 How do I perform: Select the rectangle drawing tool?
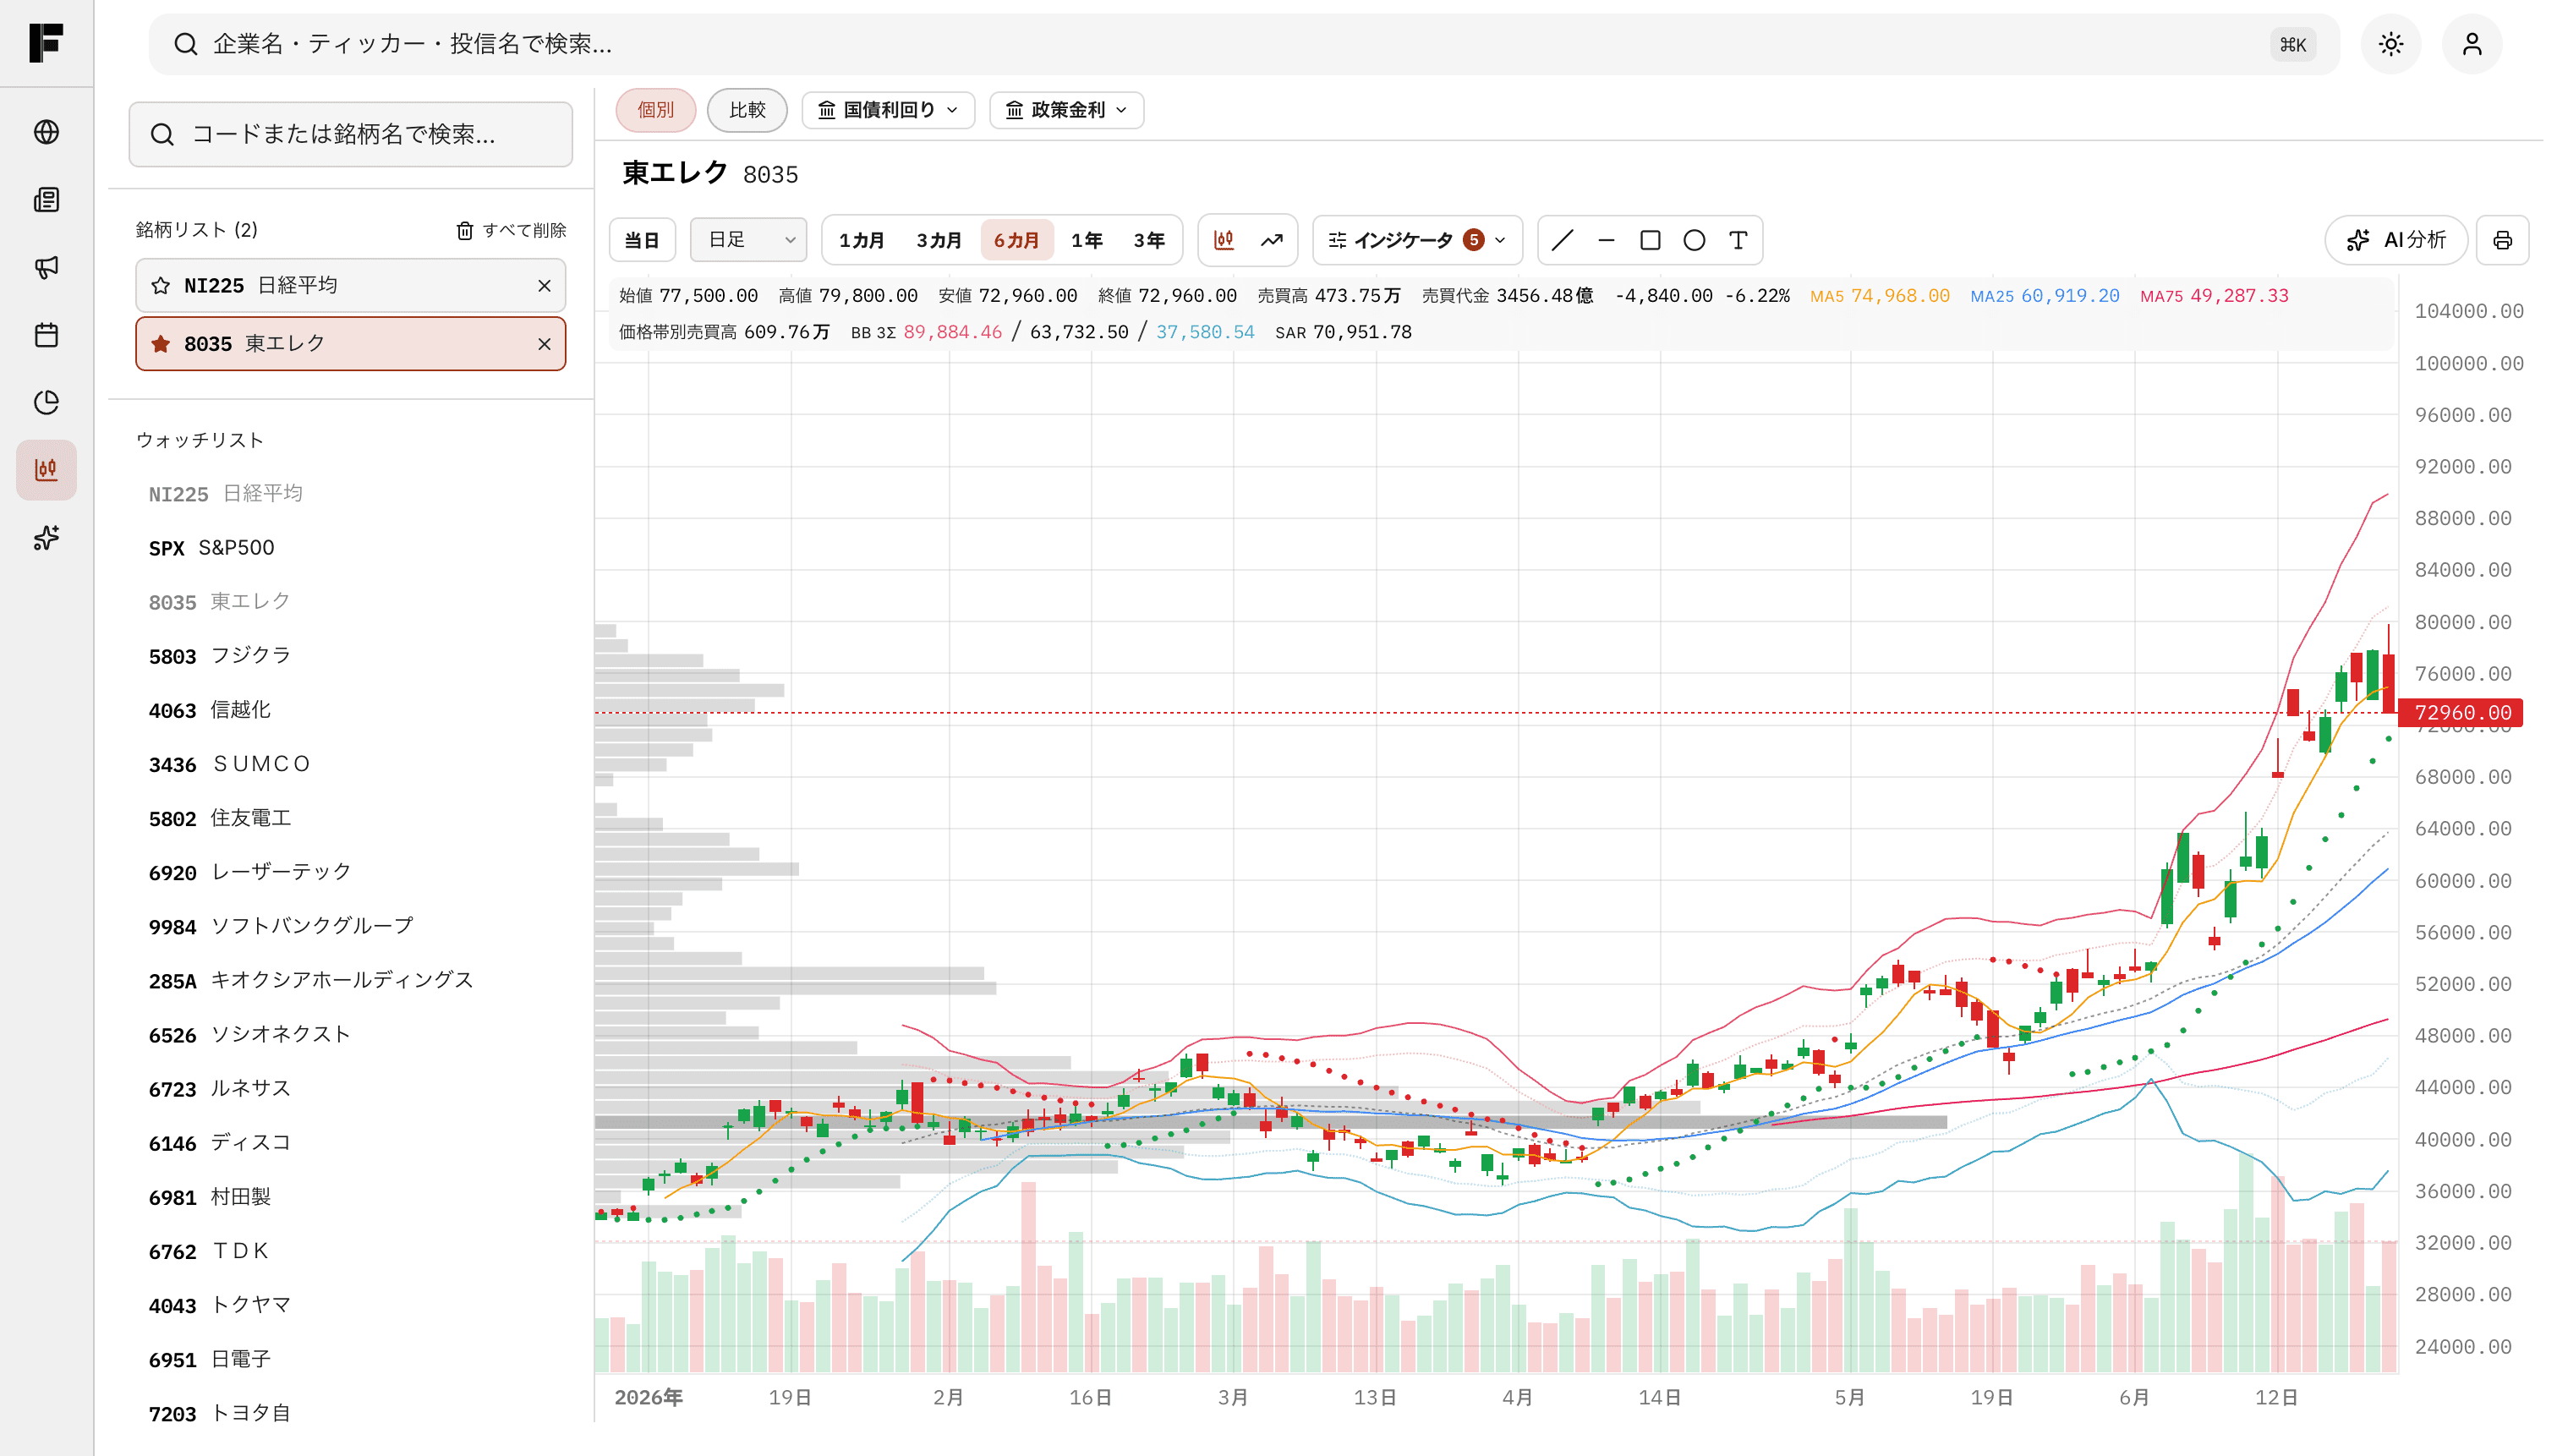point(1650,240)
